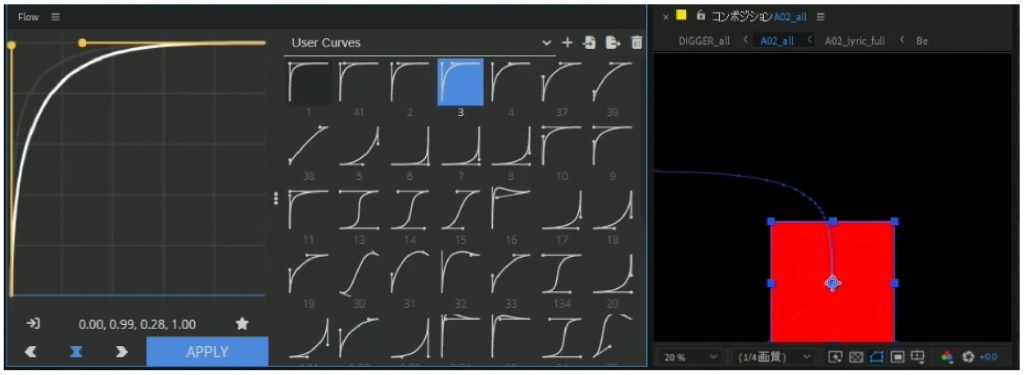Toggle the mask and shape path visibility
The image size is (1024, 375).
pyautogui.click(x=876, y=357)
